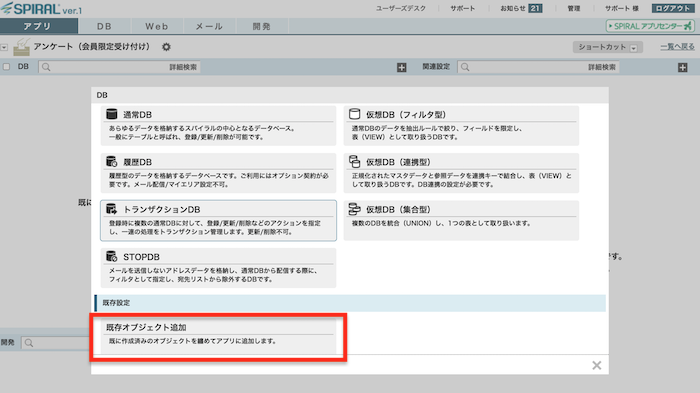Click the 既存設定 section header
The image size is (700, 393).
click(x=350, y=303)
